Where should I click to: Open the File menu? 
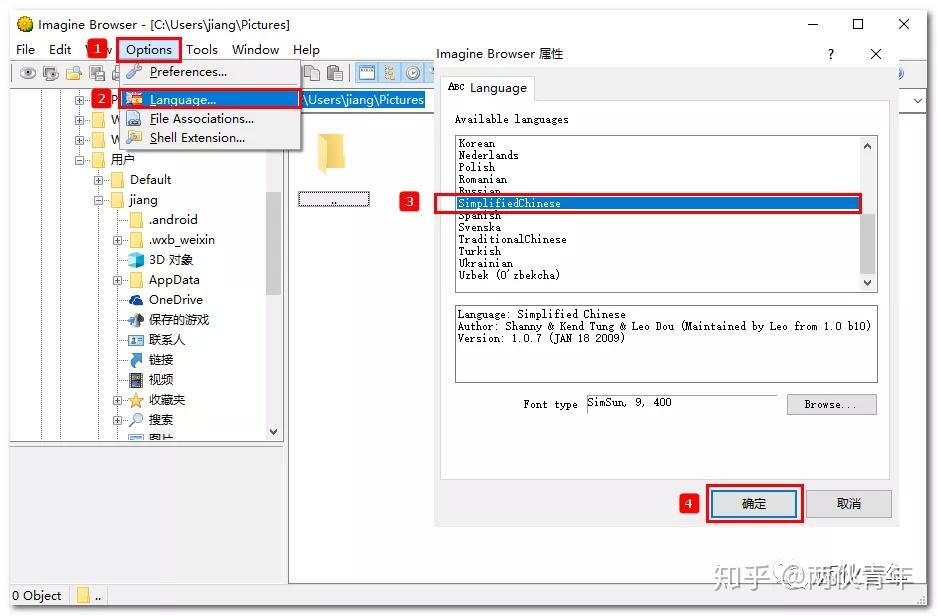(x=25, y=50)
